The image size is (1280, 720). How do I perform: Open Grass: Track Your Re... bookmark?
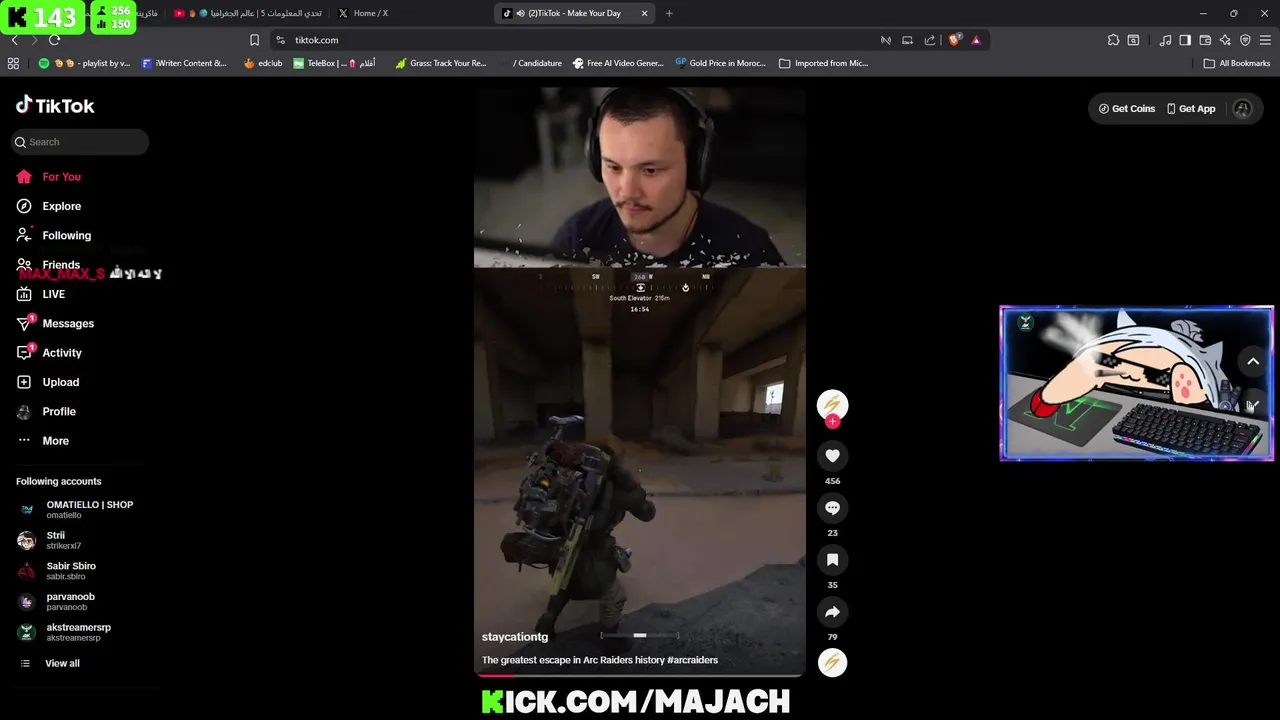point(441,63)
